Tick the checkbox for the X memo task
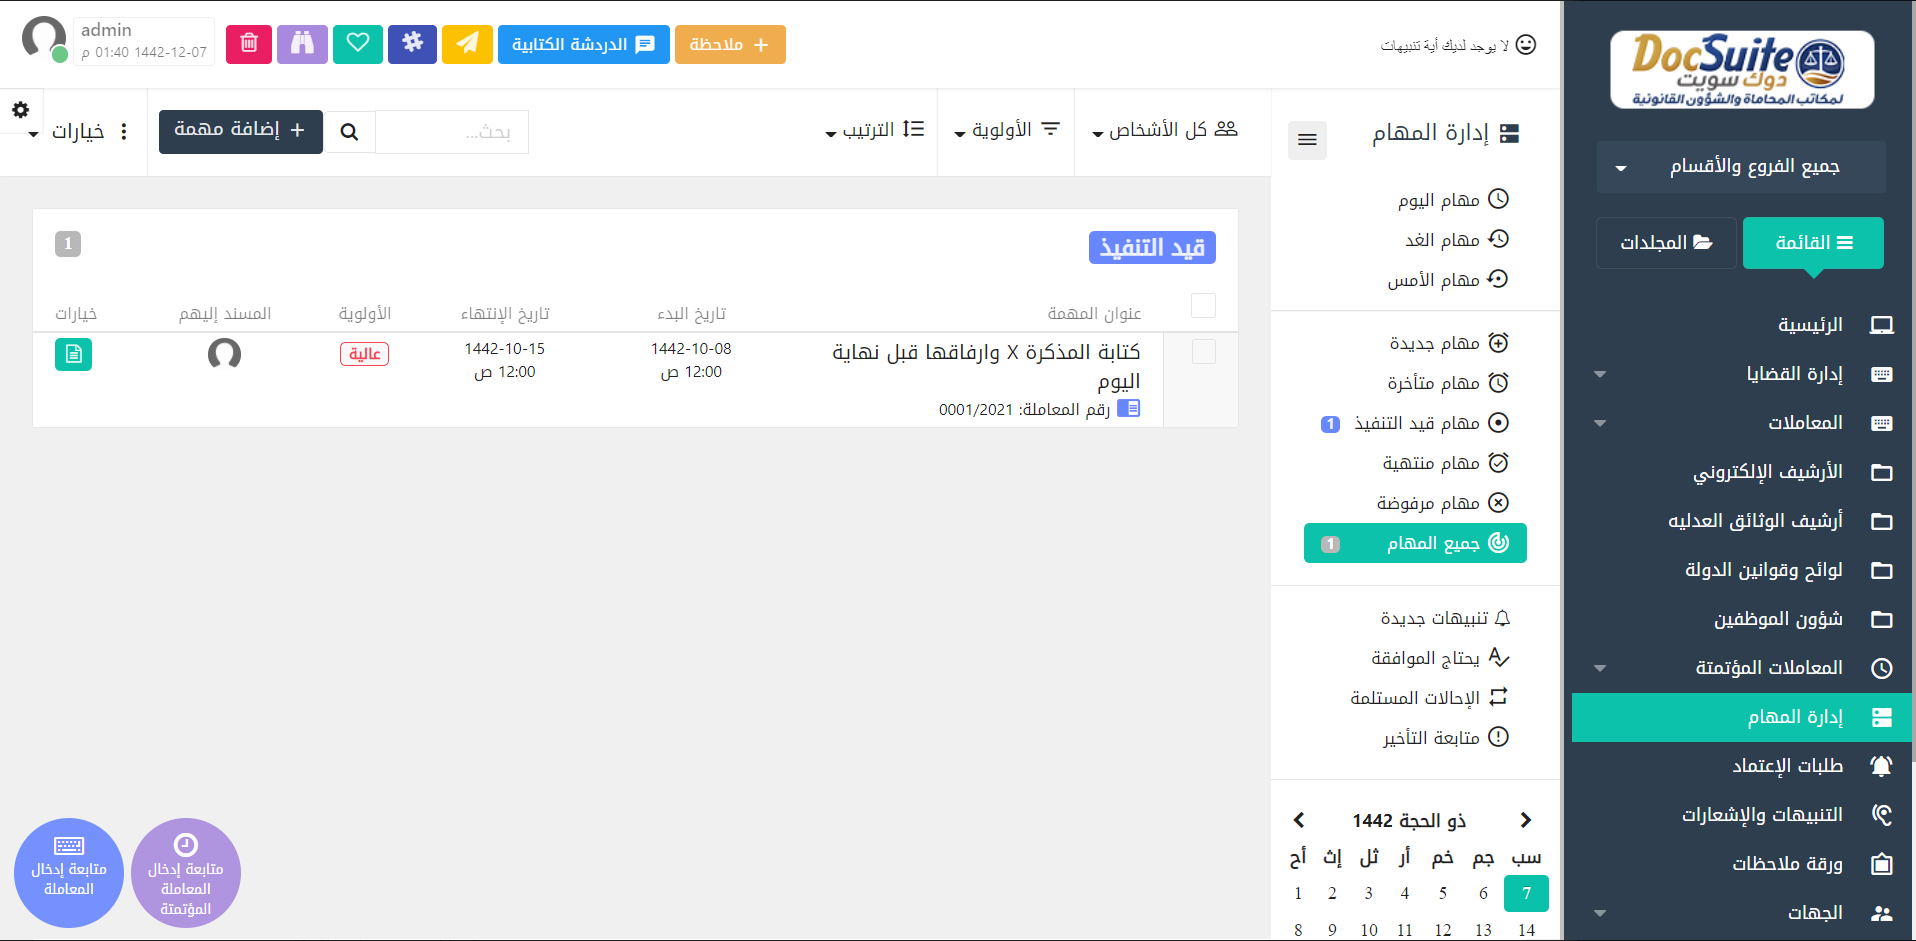 (x=1203, y=351)
